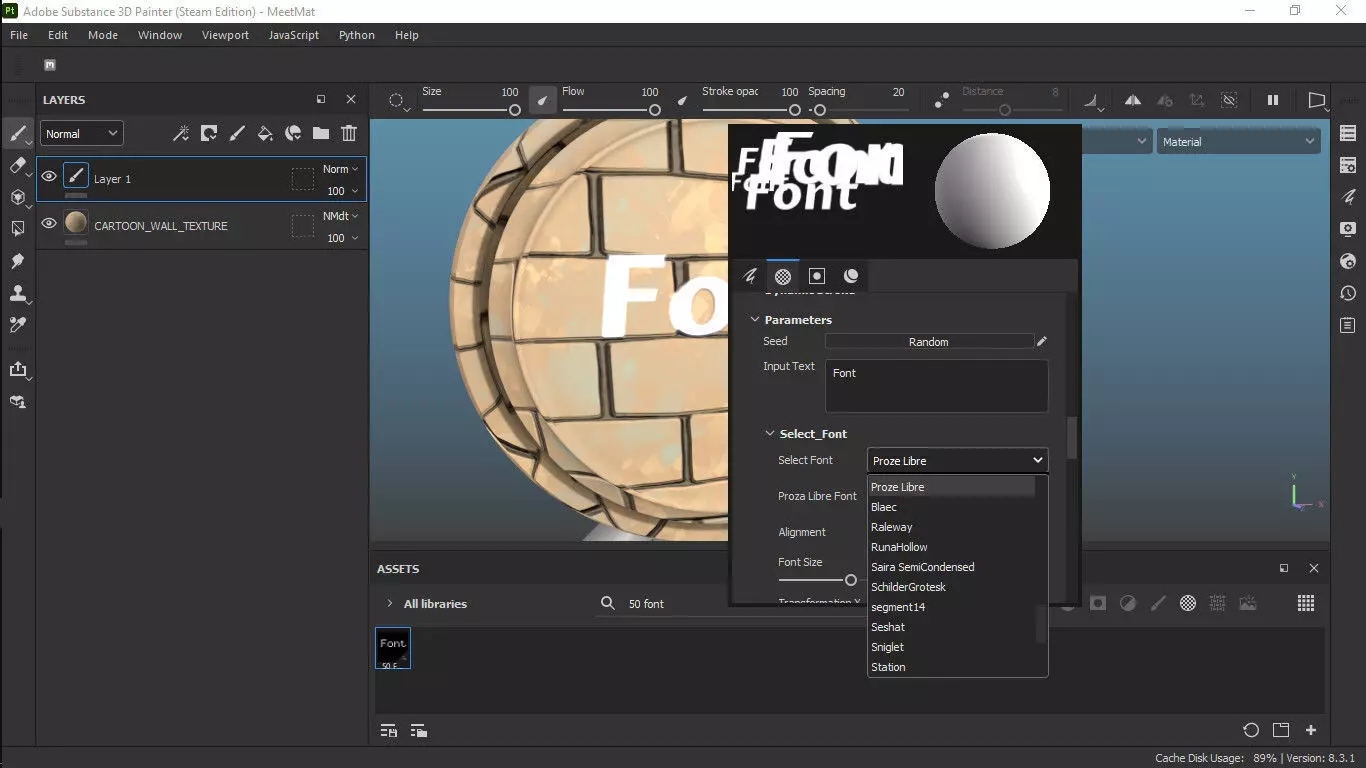Toggle lazy mouse icon beside Distance
The width and height of the screenshot is (1366, 768).
(x=941, y=100)
